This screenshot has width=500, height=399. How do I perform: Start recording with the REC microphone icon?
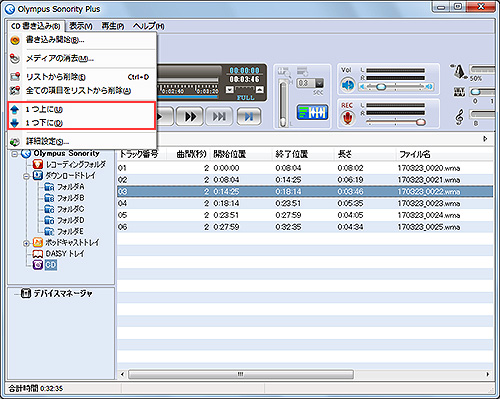(348, 118)
